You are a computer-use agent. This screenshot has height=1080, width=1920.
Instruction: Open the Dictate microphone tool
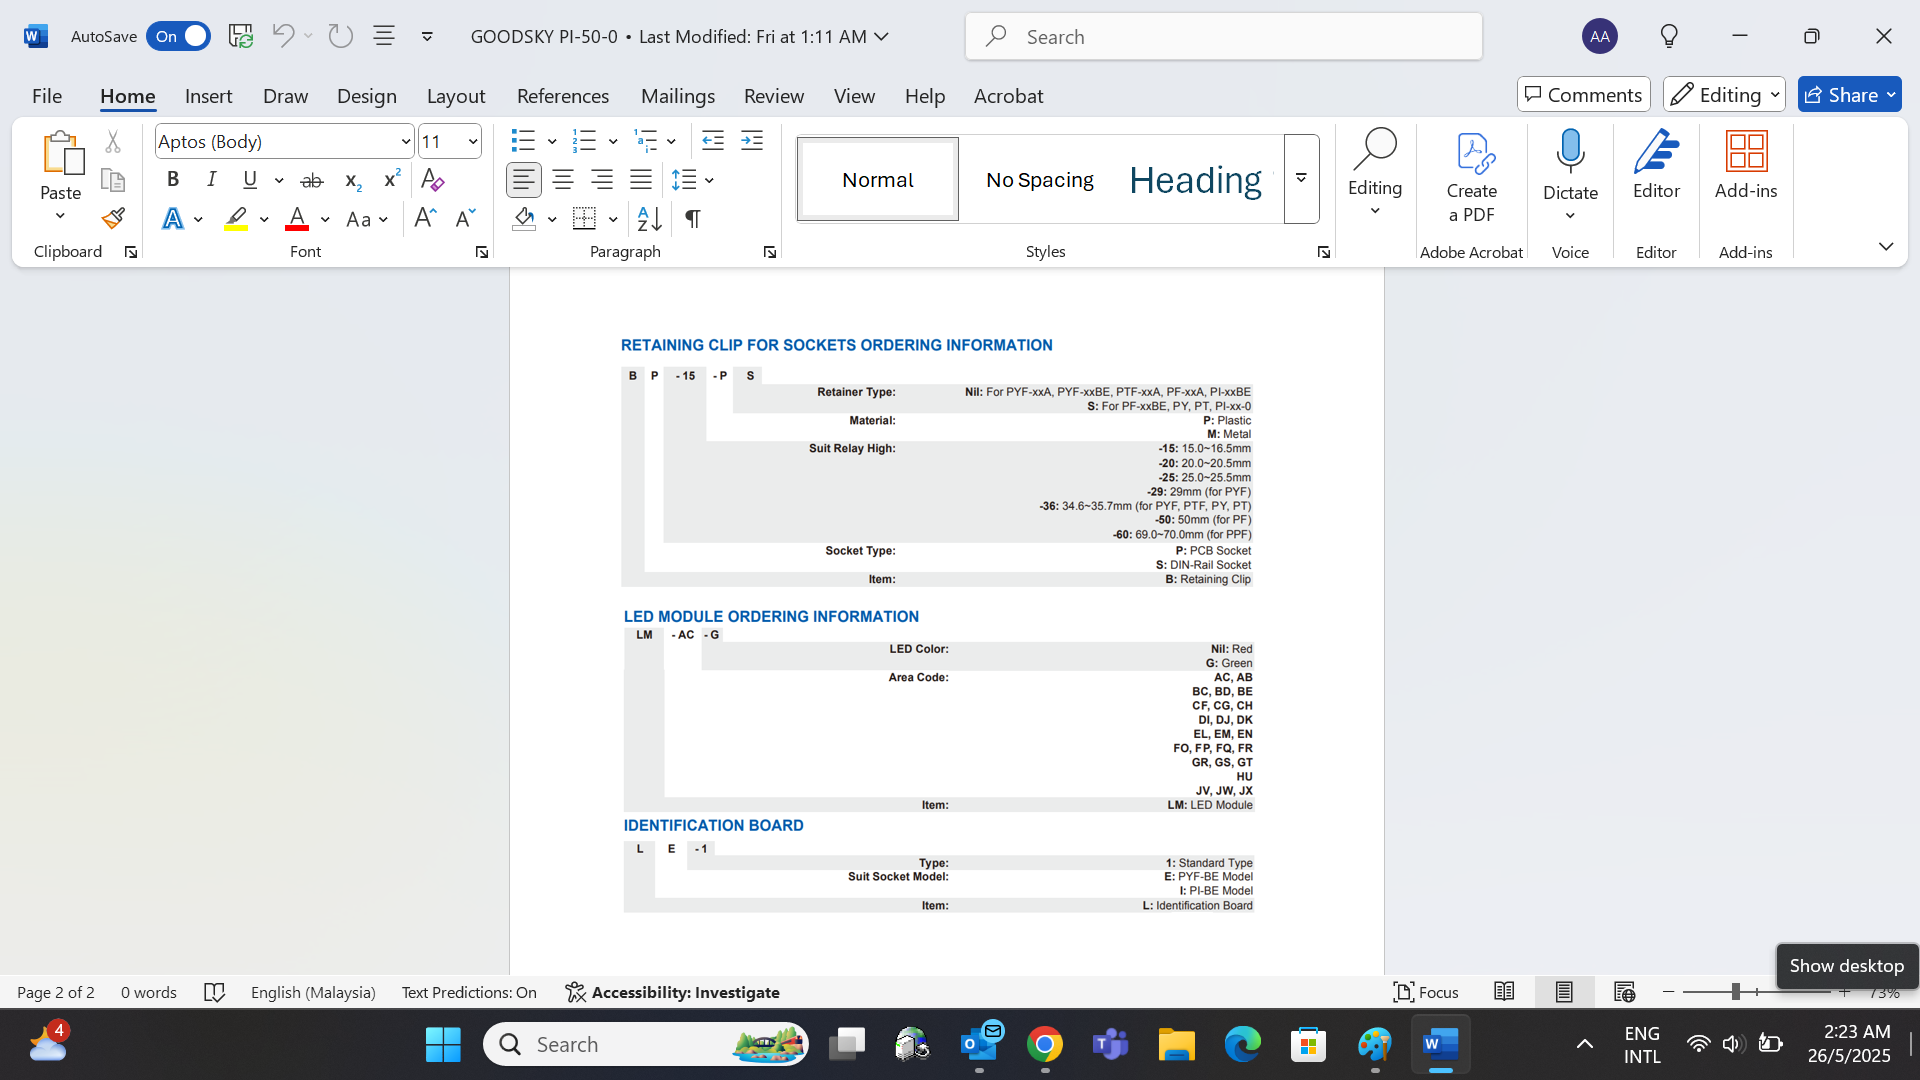tap(1570, 165)
